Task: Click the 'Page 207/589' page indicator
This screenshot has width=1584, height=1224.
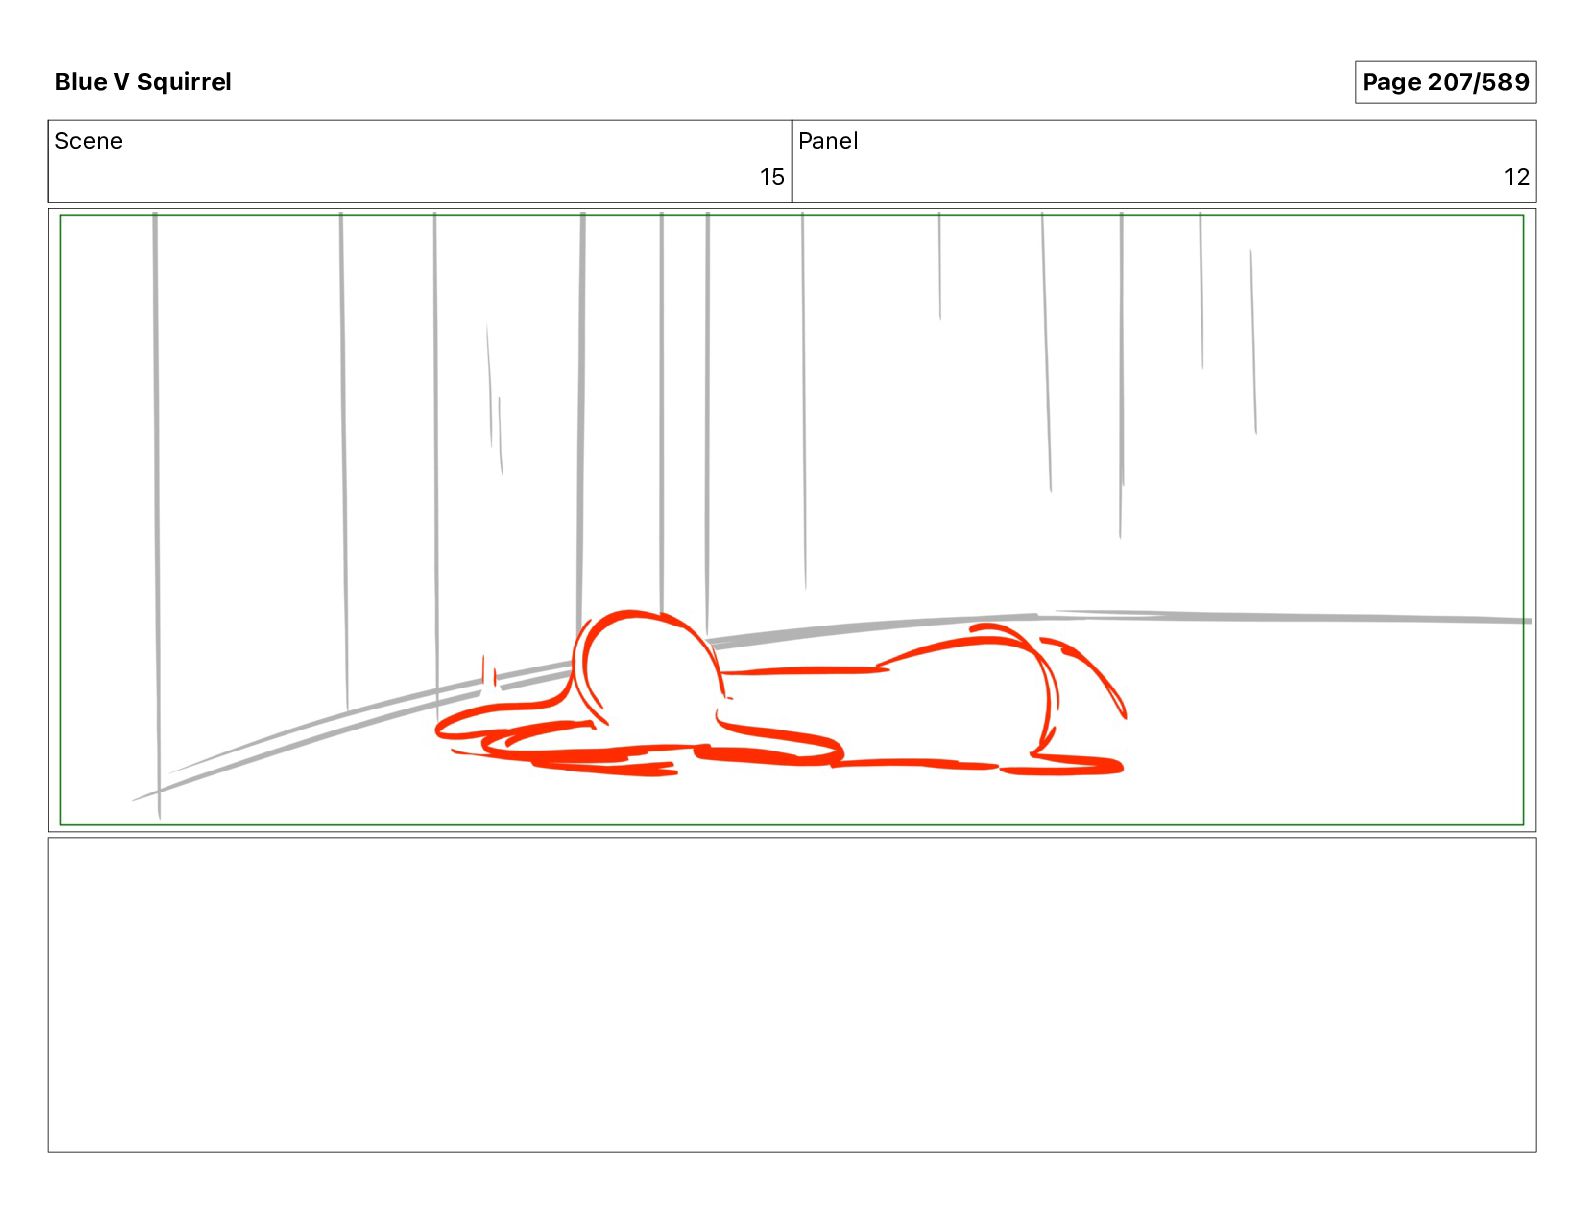Action: click(x=1445, y=82)
